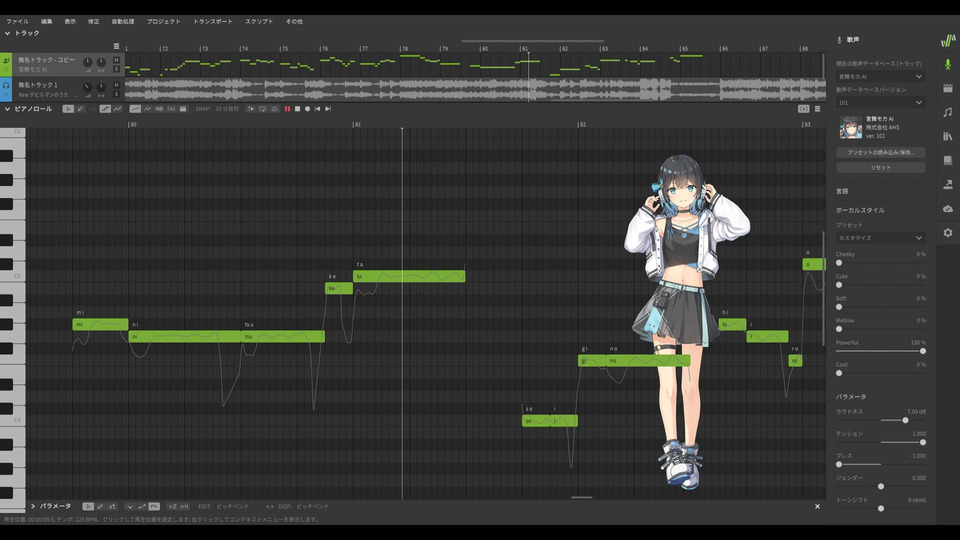Click the プリセットの読み込み/保存 button

click(x=880, y=152)
